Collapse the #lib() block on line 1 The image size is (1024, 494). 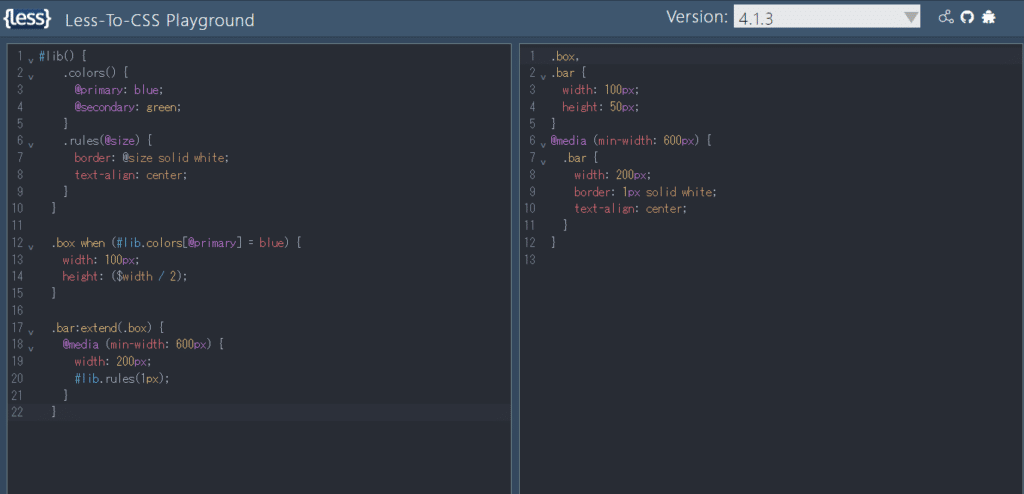click(31, 59)
